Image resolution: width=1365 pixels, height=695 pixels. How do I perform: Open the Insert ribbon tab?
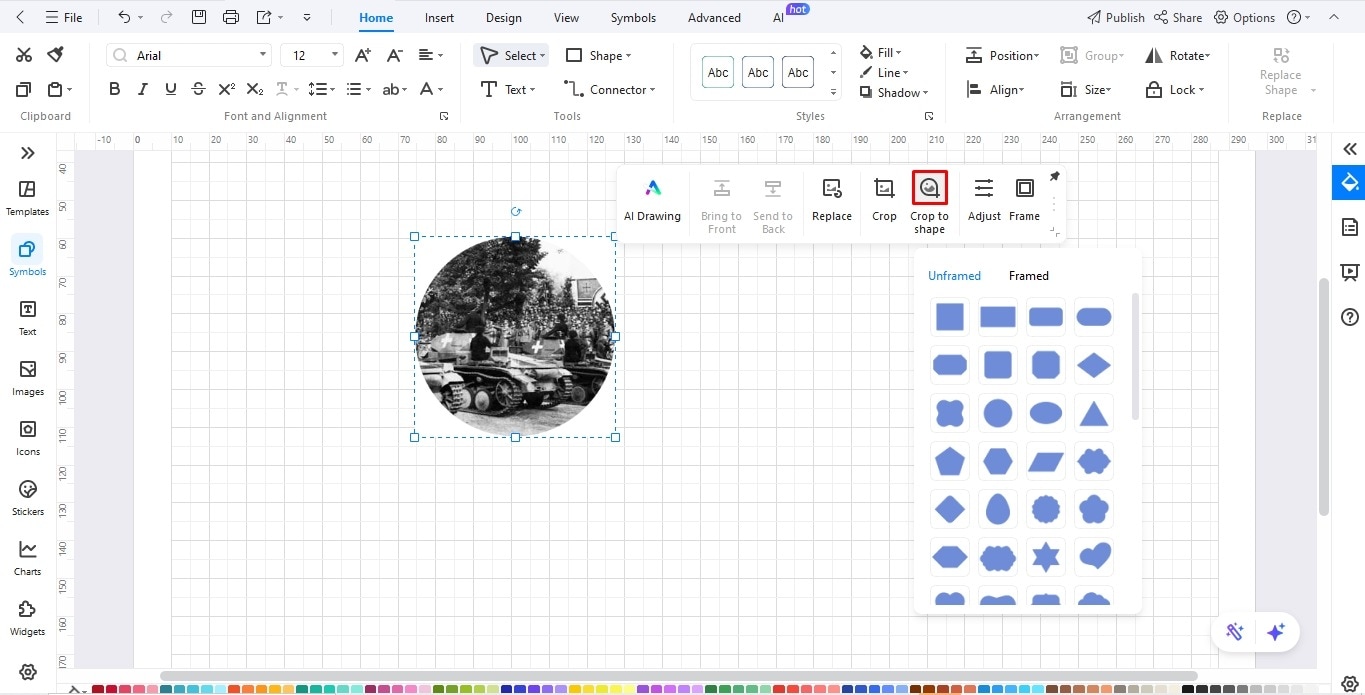pyautogui.click(x=439, y=17)
